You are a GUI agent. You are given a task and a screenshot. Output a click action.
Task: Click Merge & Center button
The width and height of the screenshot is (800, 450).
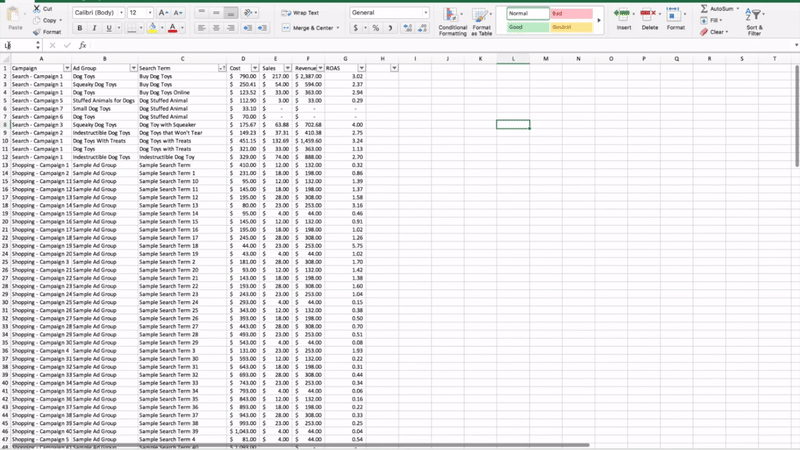point(308,28)
